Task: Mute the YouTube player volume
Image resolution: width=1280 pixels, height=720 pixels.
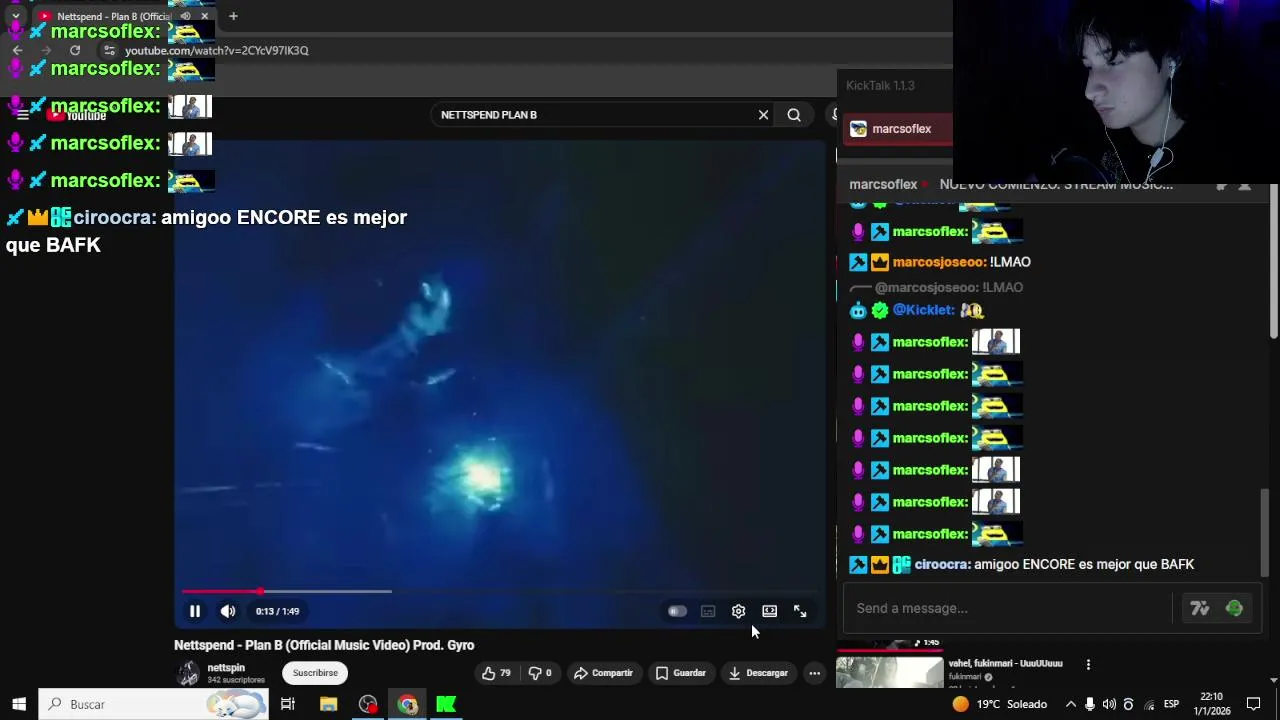Action: [228, 611]
